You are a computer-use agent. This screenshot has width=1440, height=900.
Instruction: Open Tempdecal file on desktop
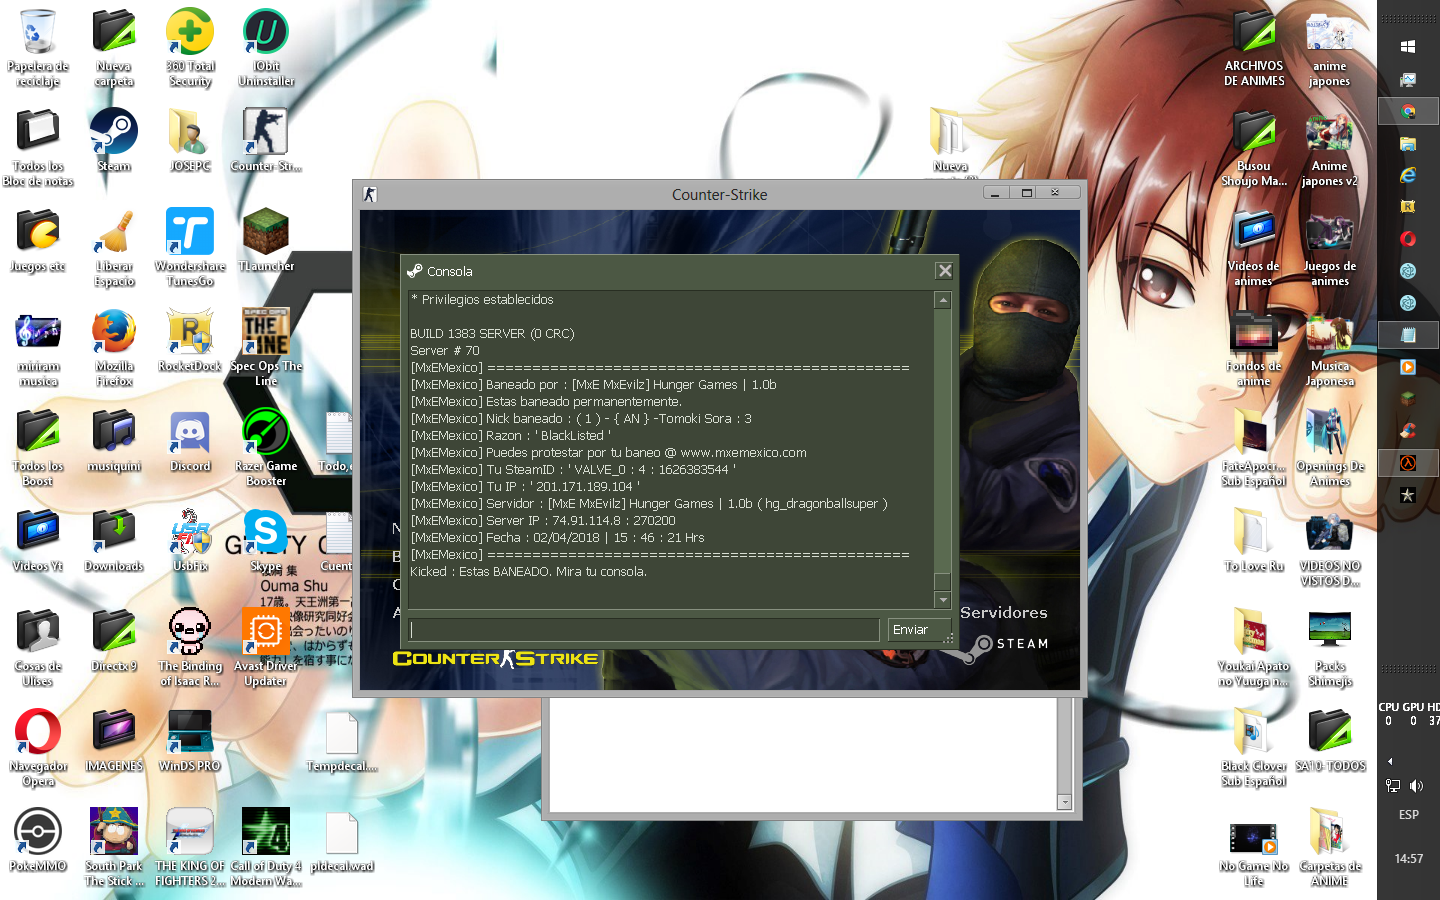(342, 740)
